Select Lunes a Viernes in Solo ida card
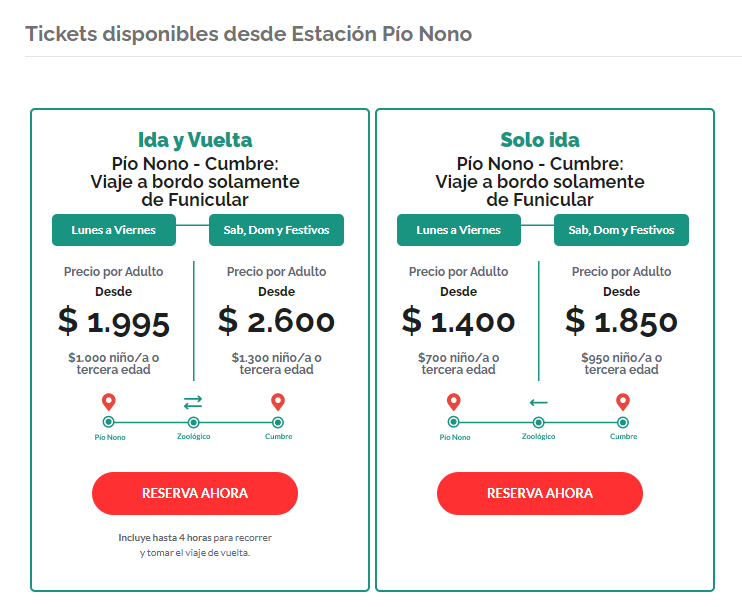The height and width of the screenshot is (607, 742). 458,230
